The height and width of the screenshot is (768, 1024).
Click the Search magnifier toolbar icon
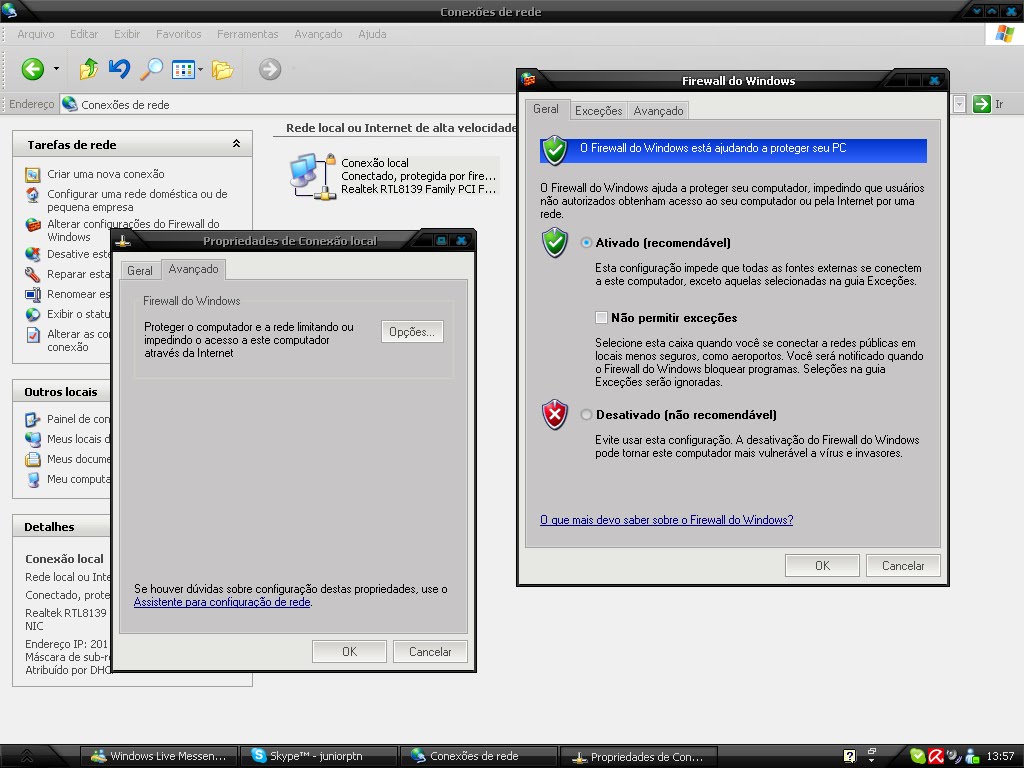(151, 69)
